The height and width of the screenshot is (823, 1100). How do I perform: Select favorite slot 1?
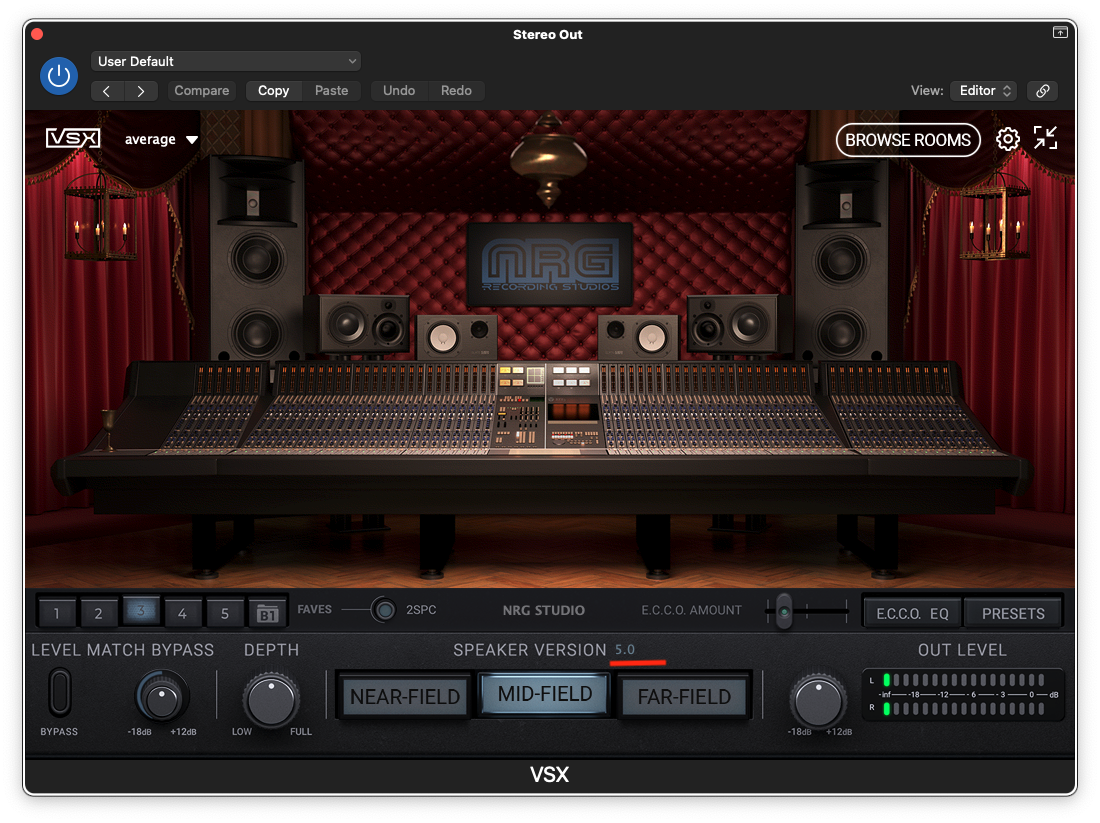coord(57,613)
